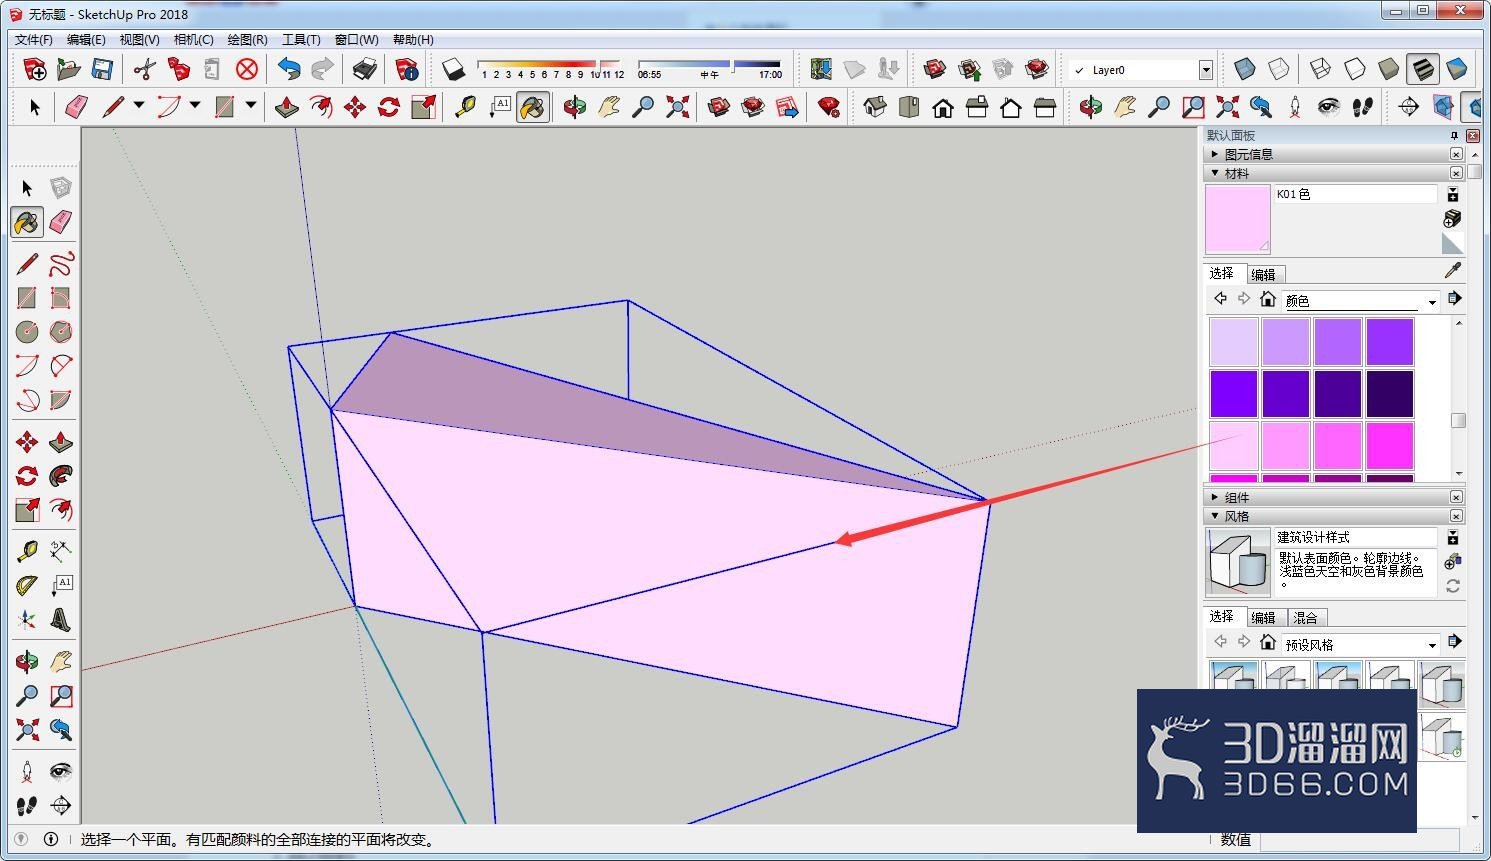Screen dimensions: 1491x861
Task: Enable Shaded face style
Action: [1388, 69]
